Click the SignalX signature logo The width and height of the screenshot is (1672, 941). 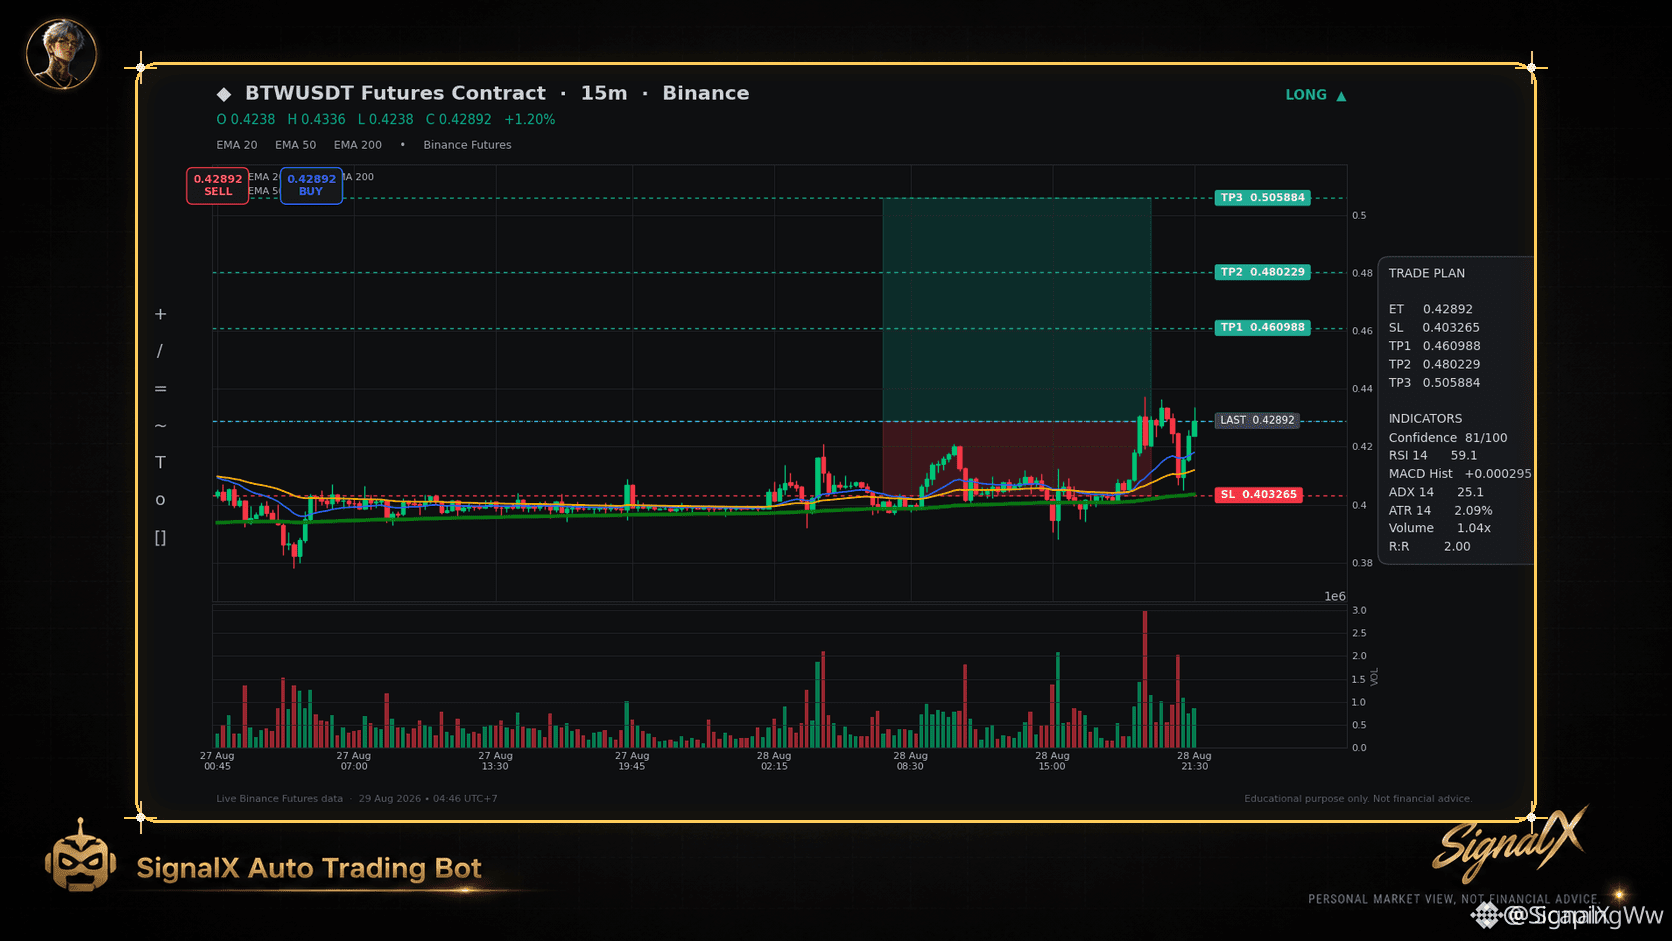[1510, 845]
